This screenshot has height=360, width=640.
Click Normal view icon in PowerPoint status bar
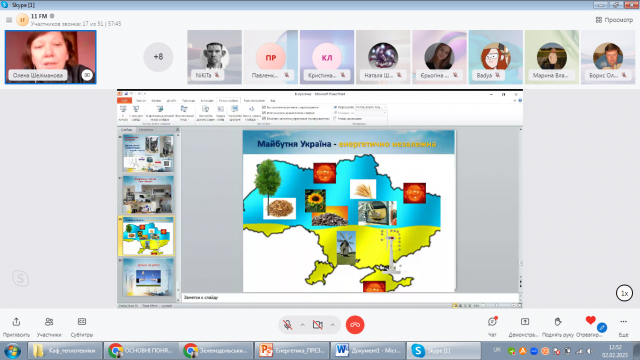(455, 305)
